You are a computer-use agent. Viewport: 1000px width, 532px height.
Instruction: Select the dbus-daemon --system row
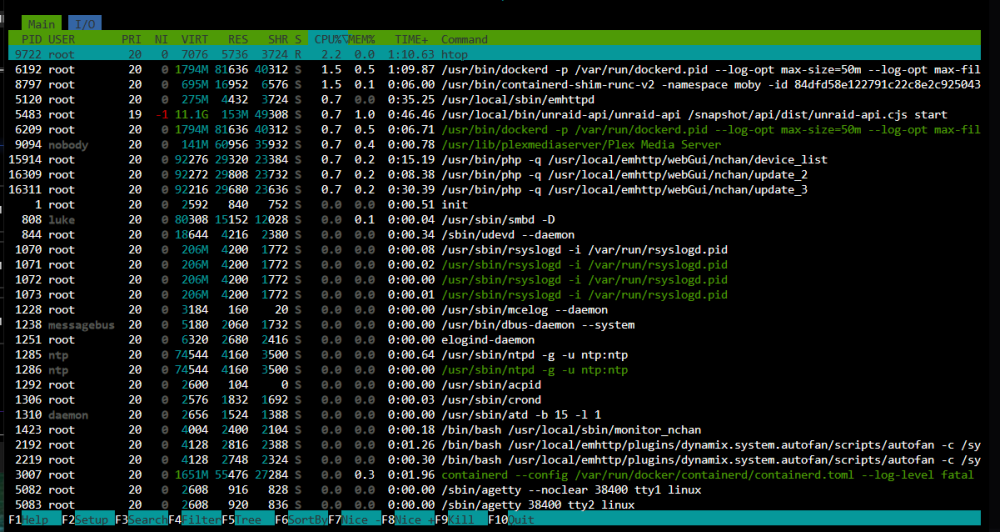click(x=494, y=325)
